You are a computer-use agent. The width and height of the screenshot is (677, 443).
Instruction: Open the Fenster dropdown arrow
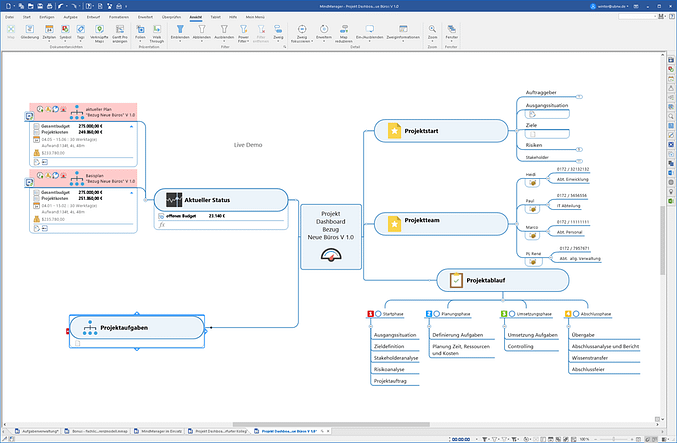pos(452,41)
